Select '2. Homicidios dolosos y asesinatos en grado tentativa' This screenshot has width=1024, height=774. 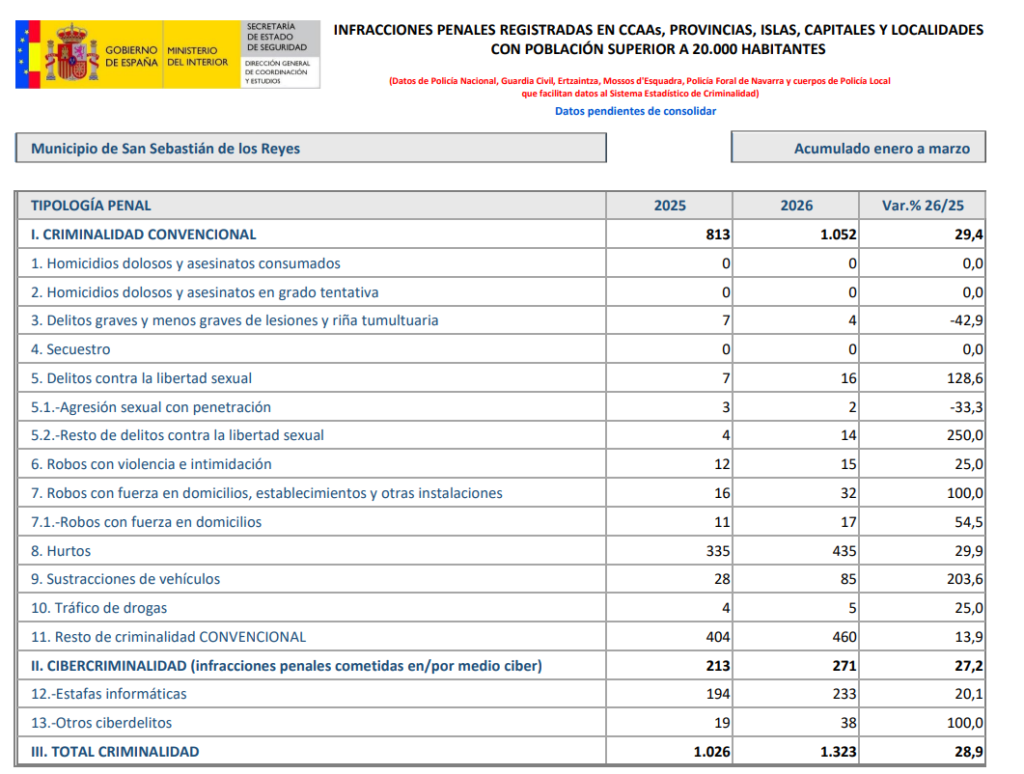point(204,292)
